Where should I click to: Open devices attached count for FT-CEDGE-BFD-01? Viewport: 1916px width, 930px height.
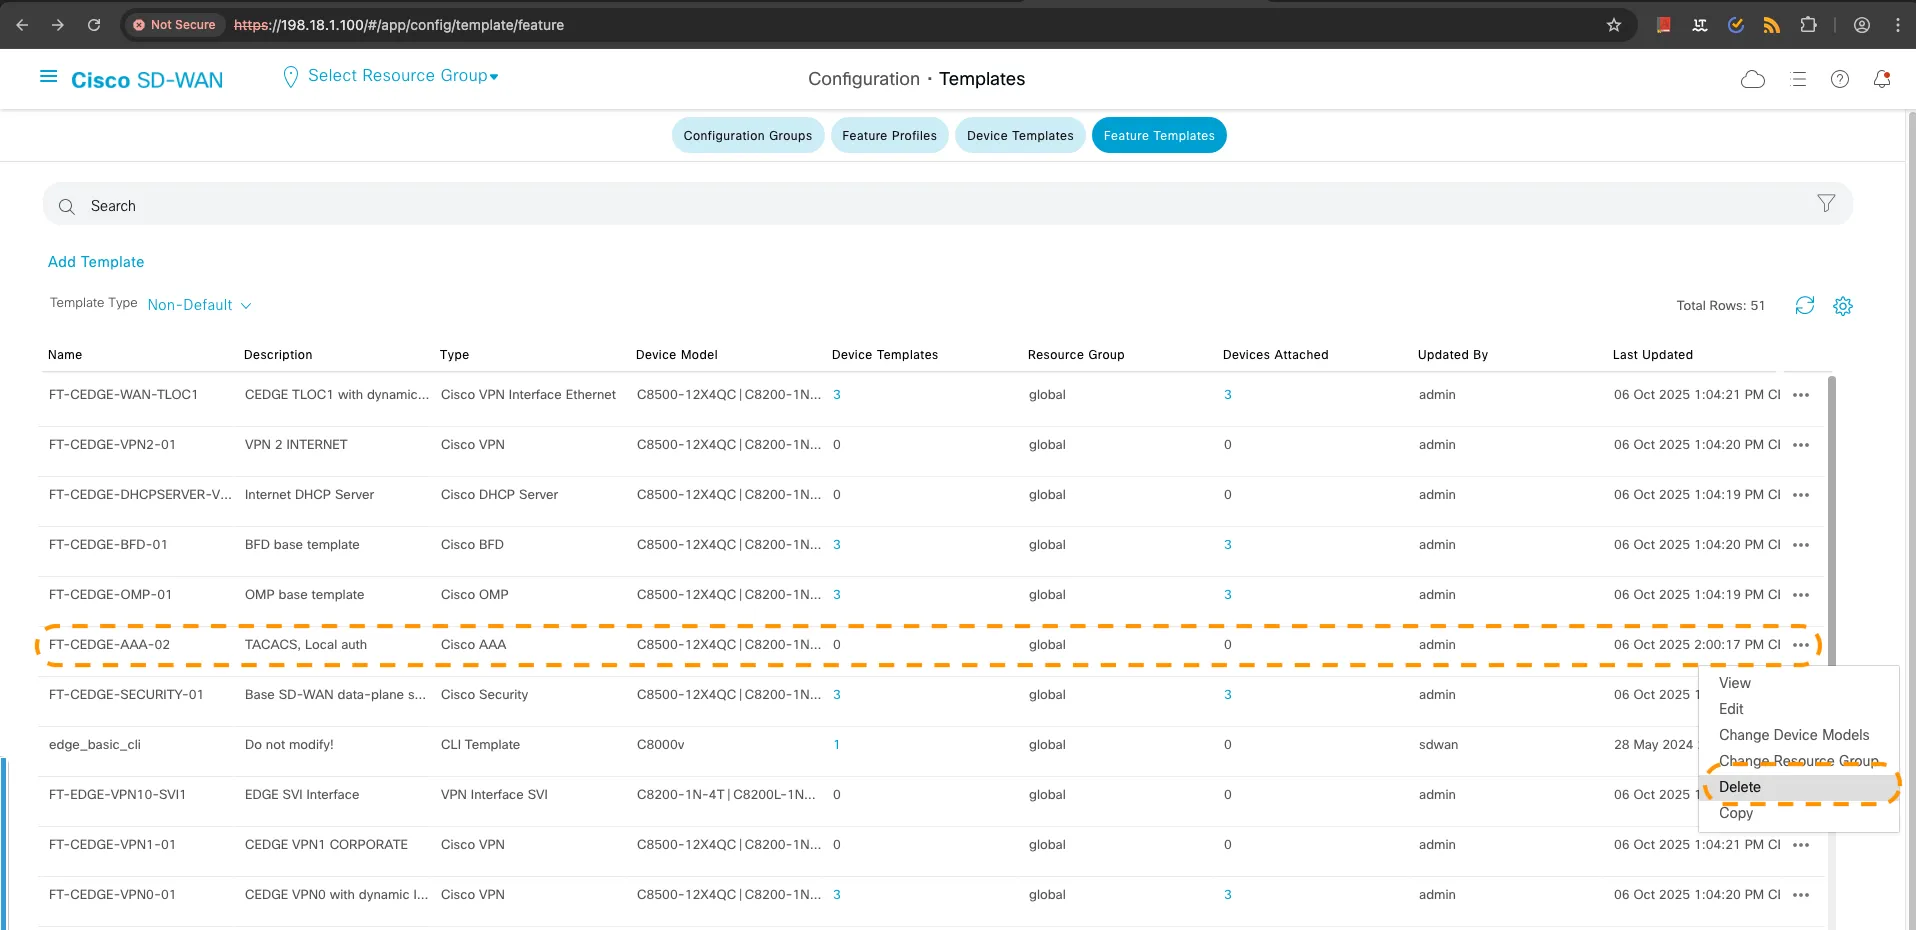tap(1227, 545)
